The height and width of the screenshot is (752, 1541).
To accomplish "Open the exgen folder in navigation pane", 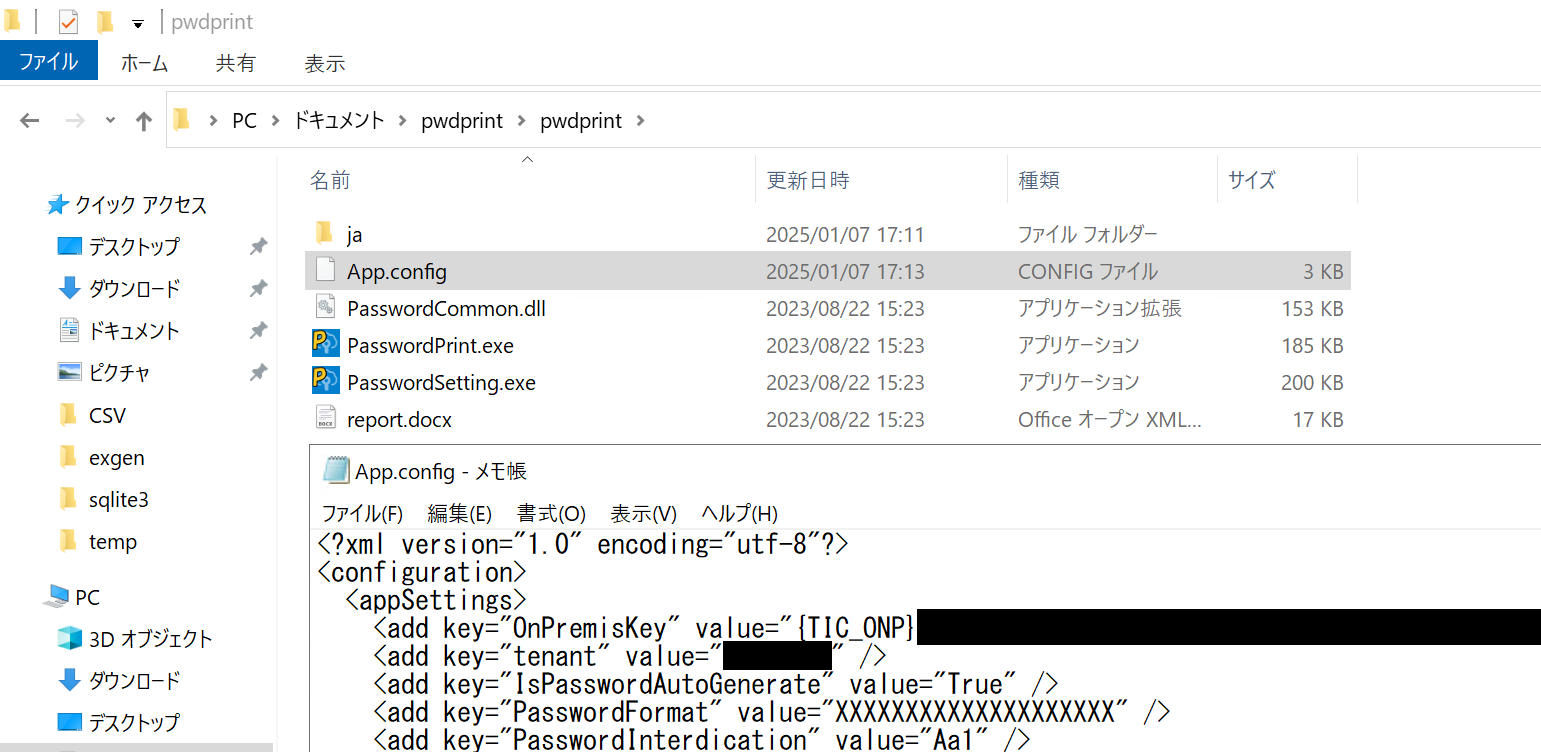I will click(x=116, y=458).
